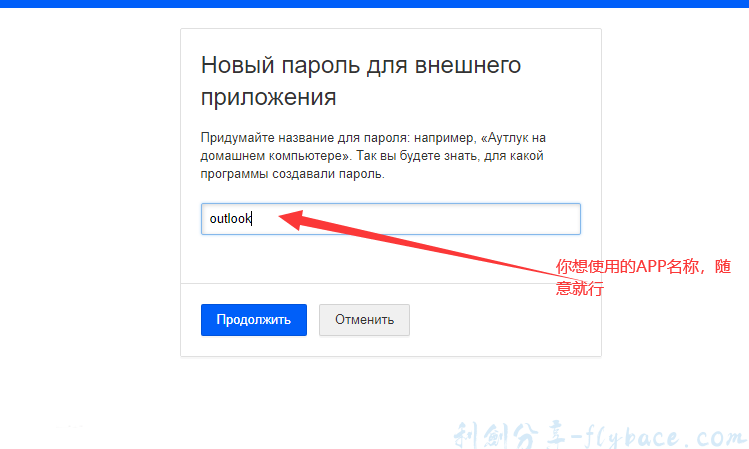Click the Продолжить button
The height and width of the screenshot is (449, 749).
point(253,320)
